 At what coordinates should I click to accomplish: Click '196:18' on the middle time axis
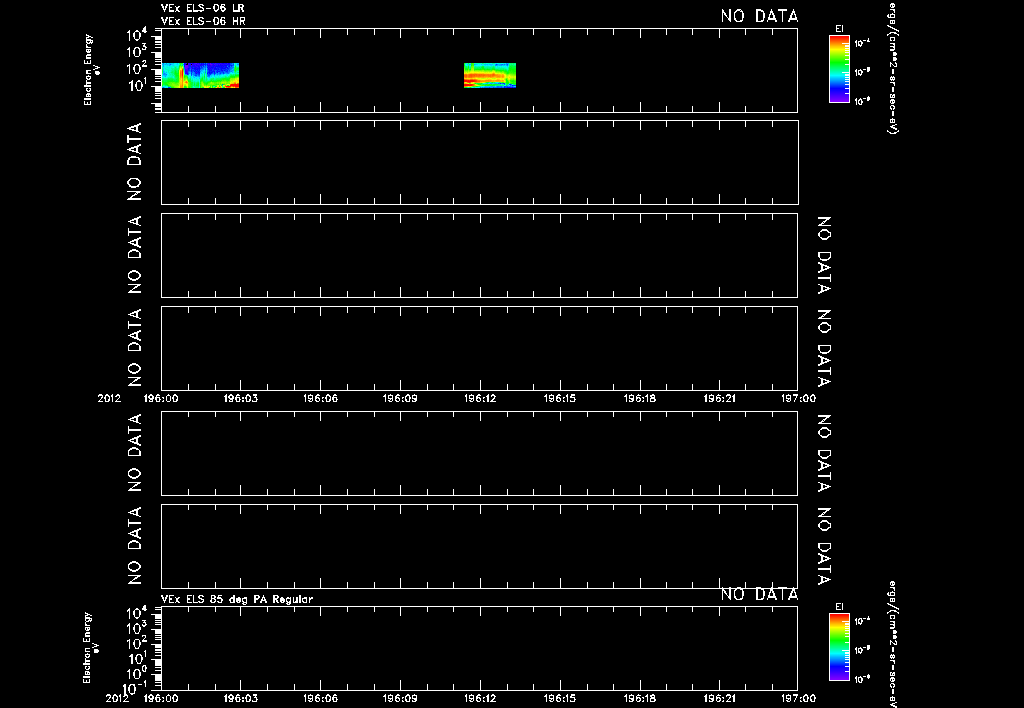point(640,398)
